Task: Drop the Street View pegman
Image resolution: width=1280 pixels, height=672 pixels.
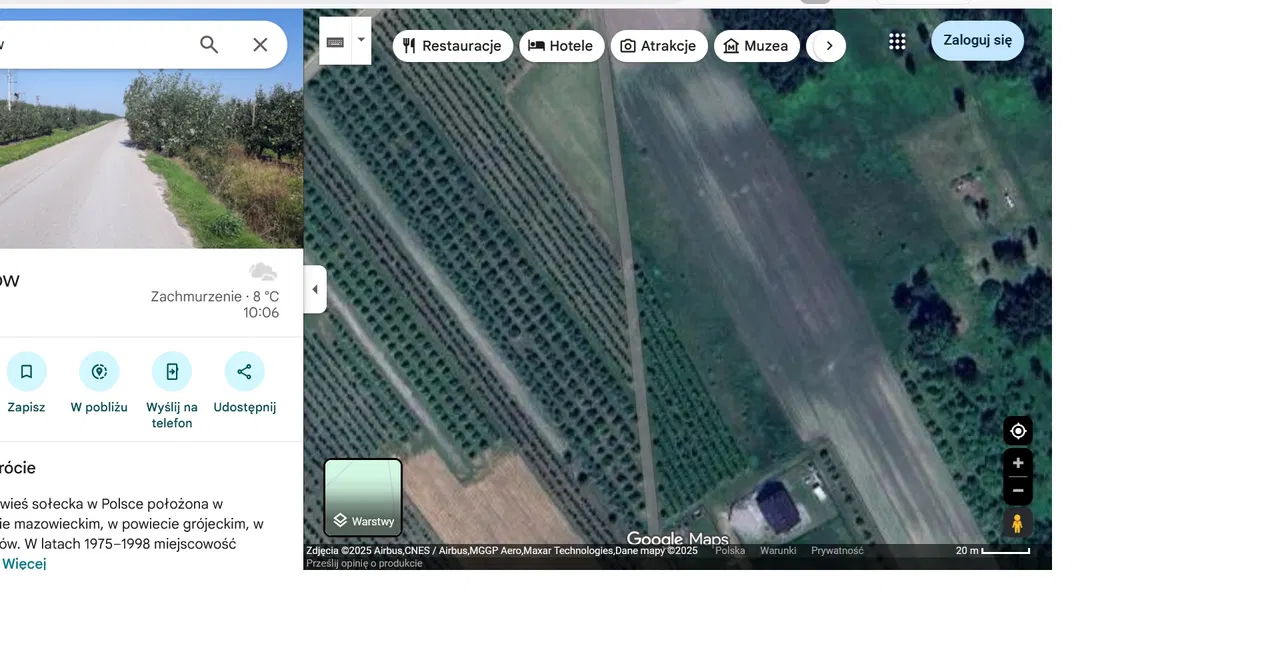Action: tap(1017, 523)
